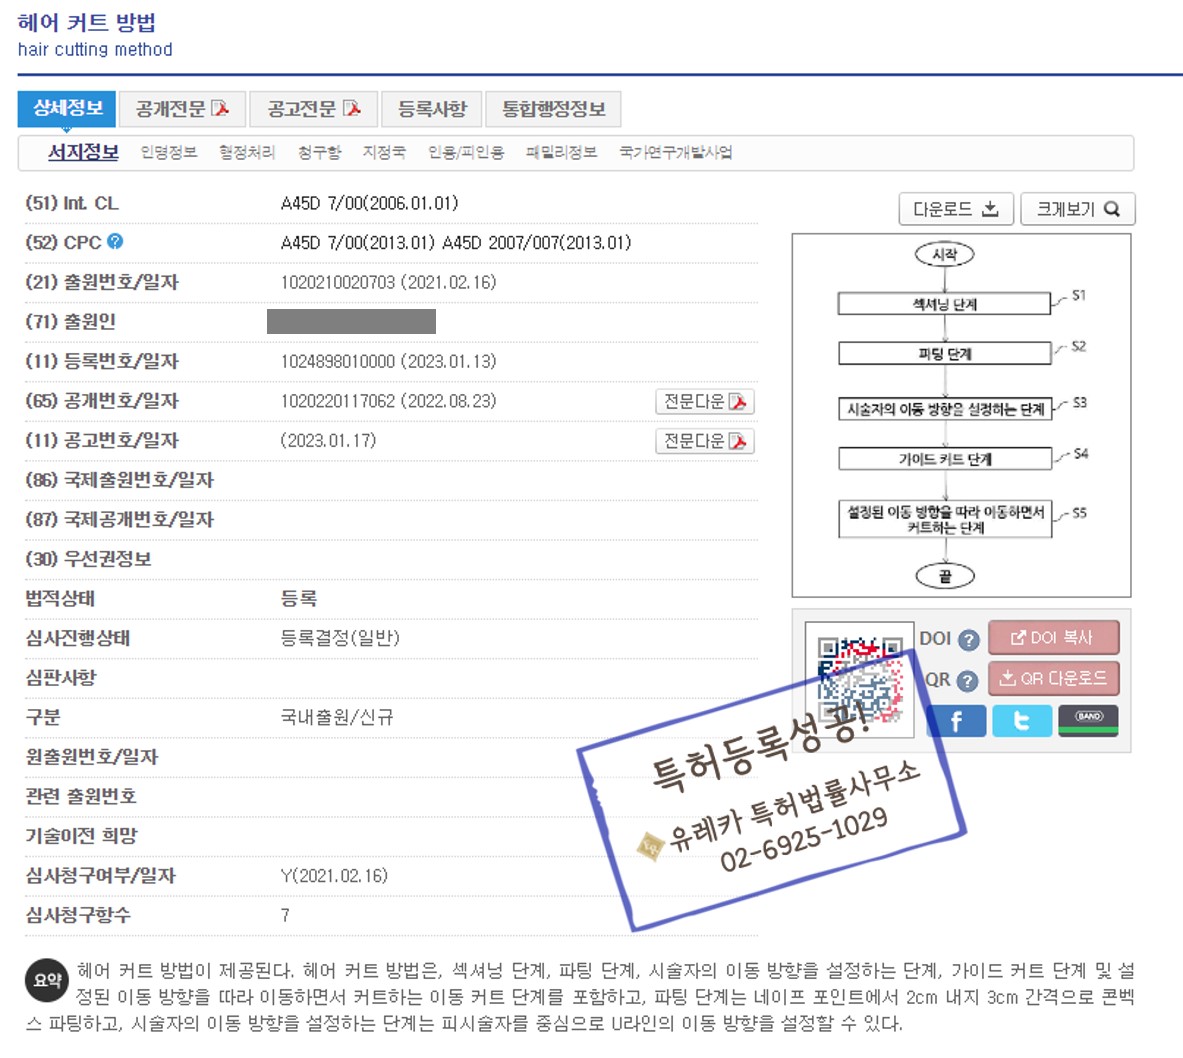
Task: Share via the Facebook icon
Action: (955, 721)
